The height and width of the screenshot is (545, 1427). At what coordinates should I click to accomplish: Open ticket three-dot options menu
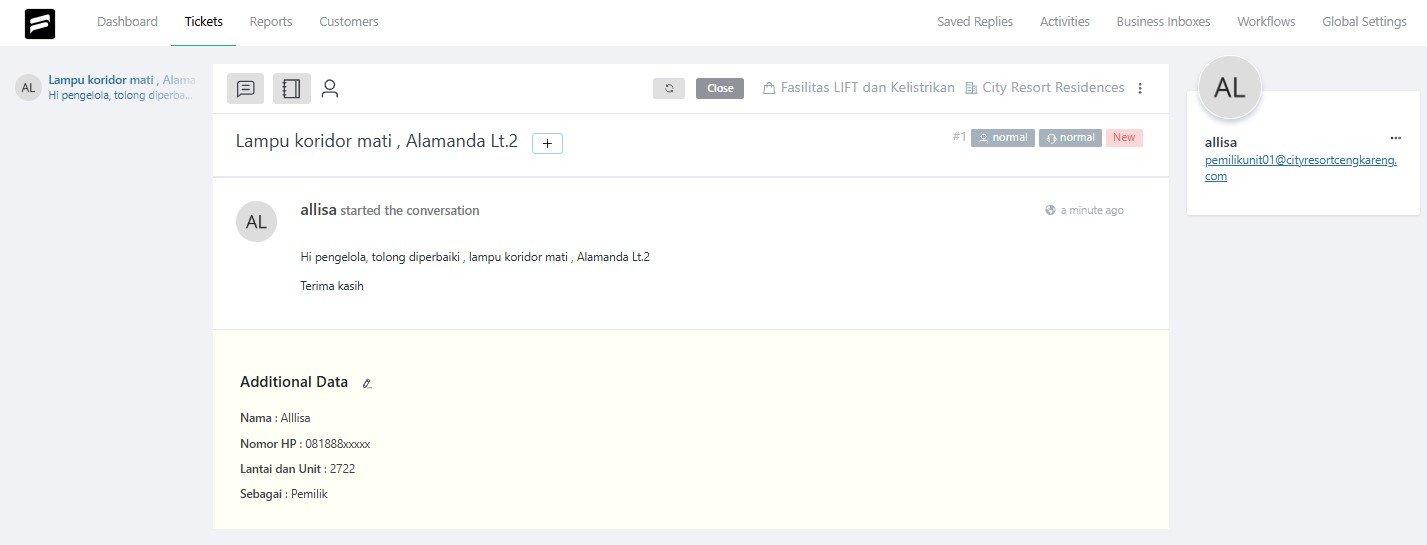tap(1140, 88)
